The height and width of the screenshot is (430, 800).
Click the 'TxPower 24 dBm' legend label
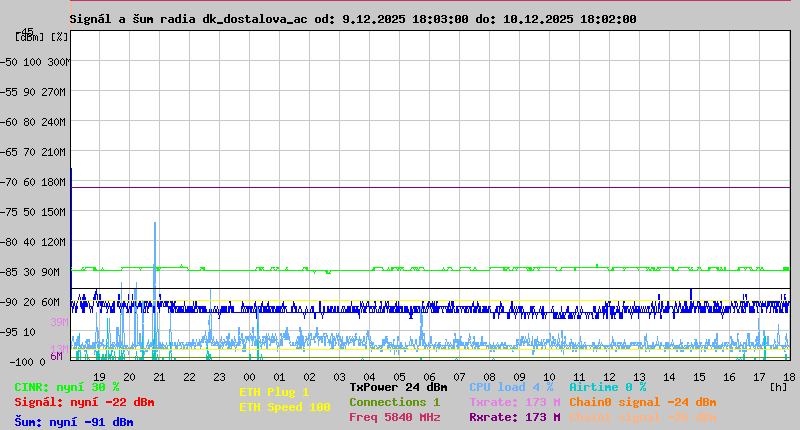(398, 387)
